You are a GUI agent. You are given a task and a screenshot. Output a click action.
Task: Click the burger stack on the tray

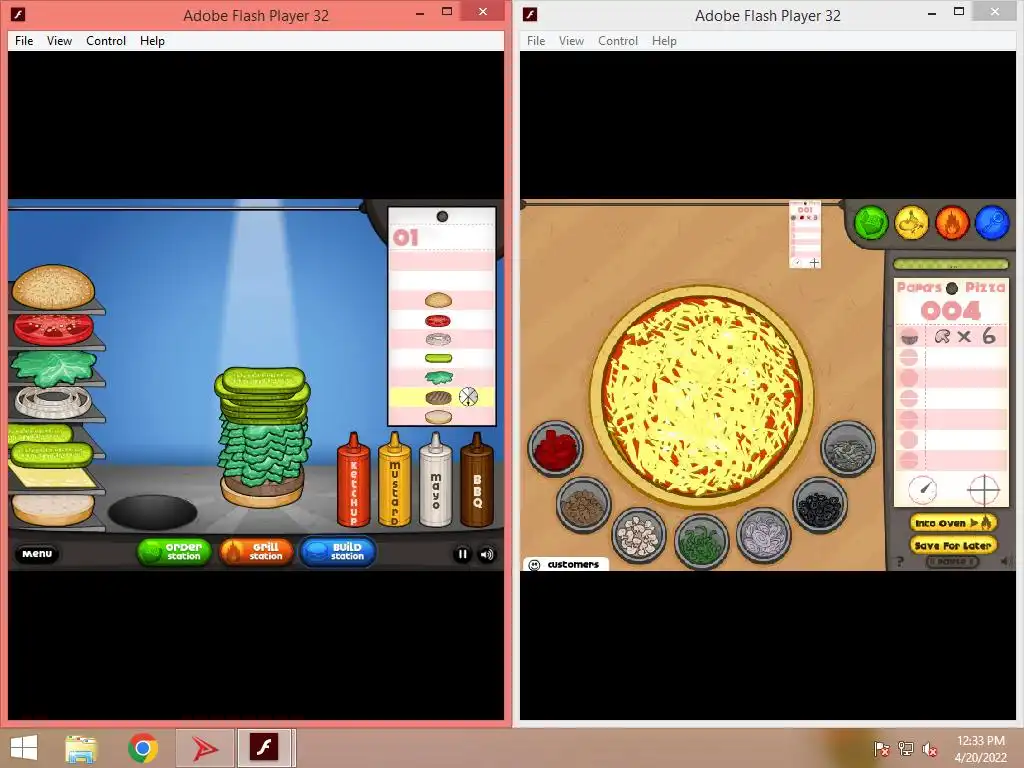263,438
